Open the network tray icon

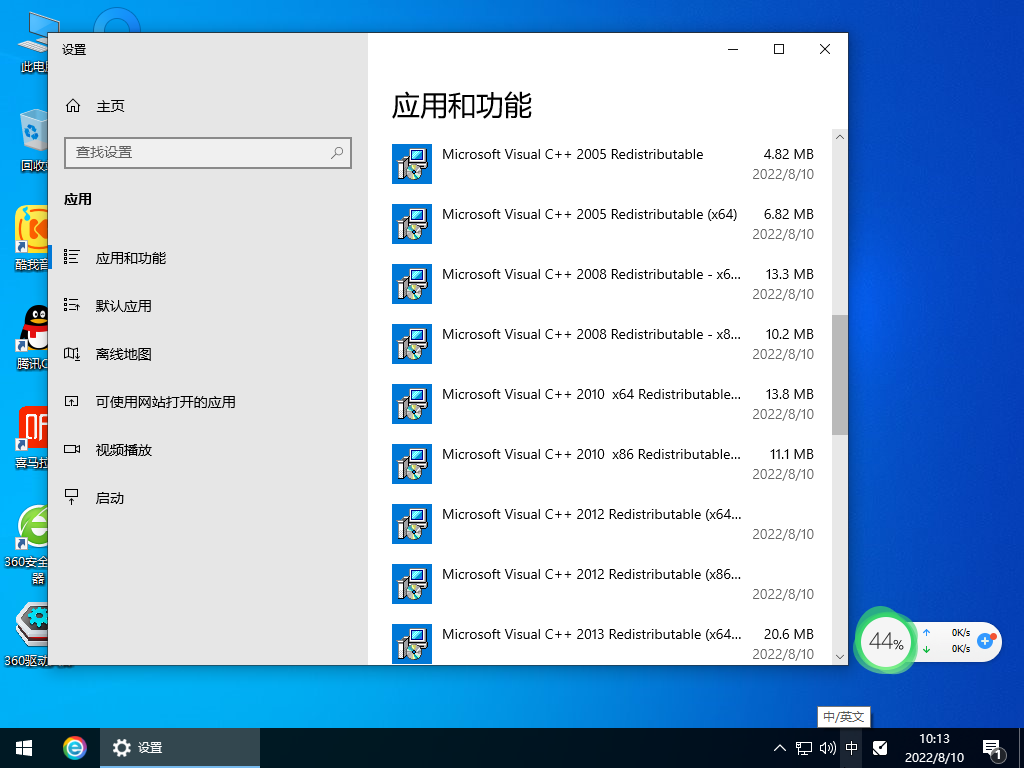point(804,748)
